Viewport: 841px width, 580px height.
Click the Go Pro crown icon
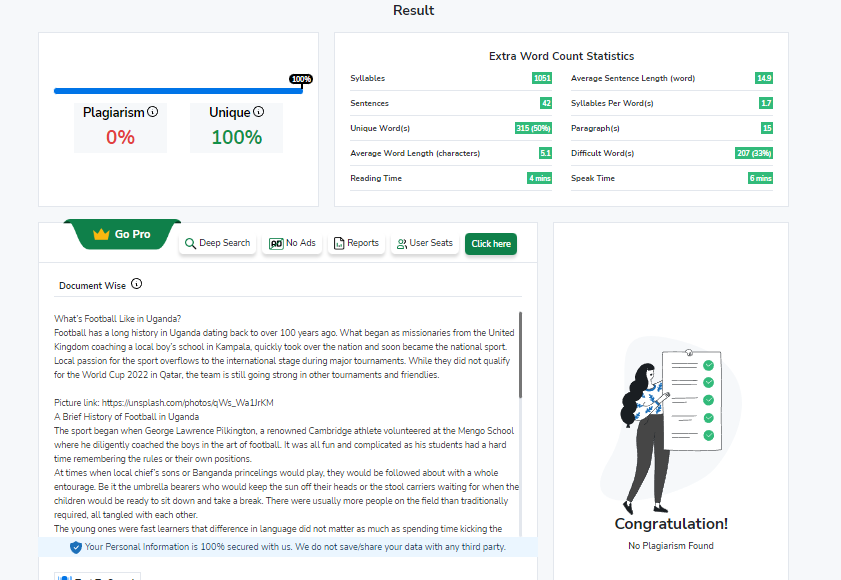point(100,234)
